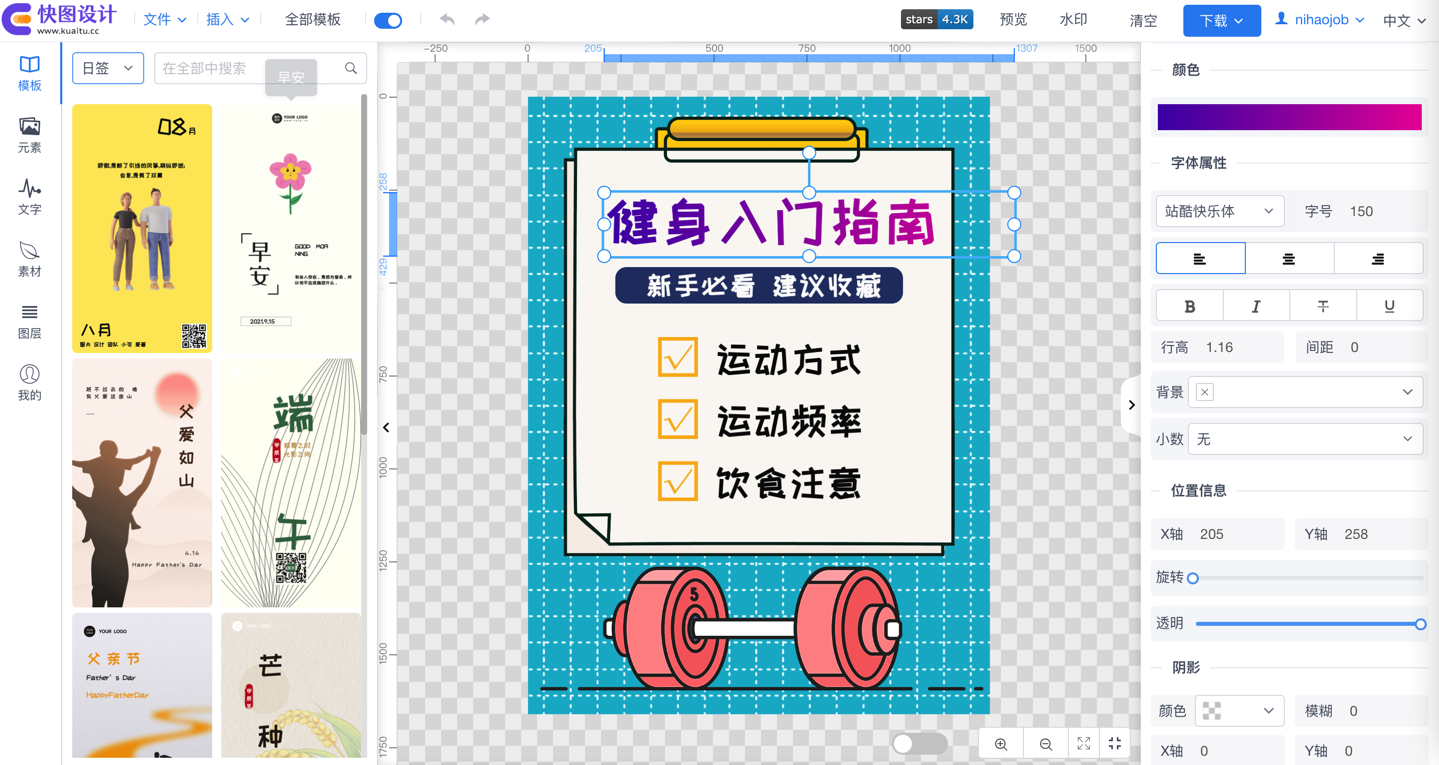Click the 预览 button
This screenshot has height=765, width=1439.
[x=1013, y=19]
